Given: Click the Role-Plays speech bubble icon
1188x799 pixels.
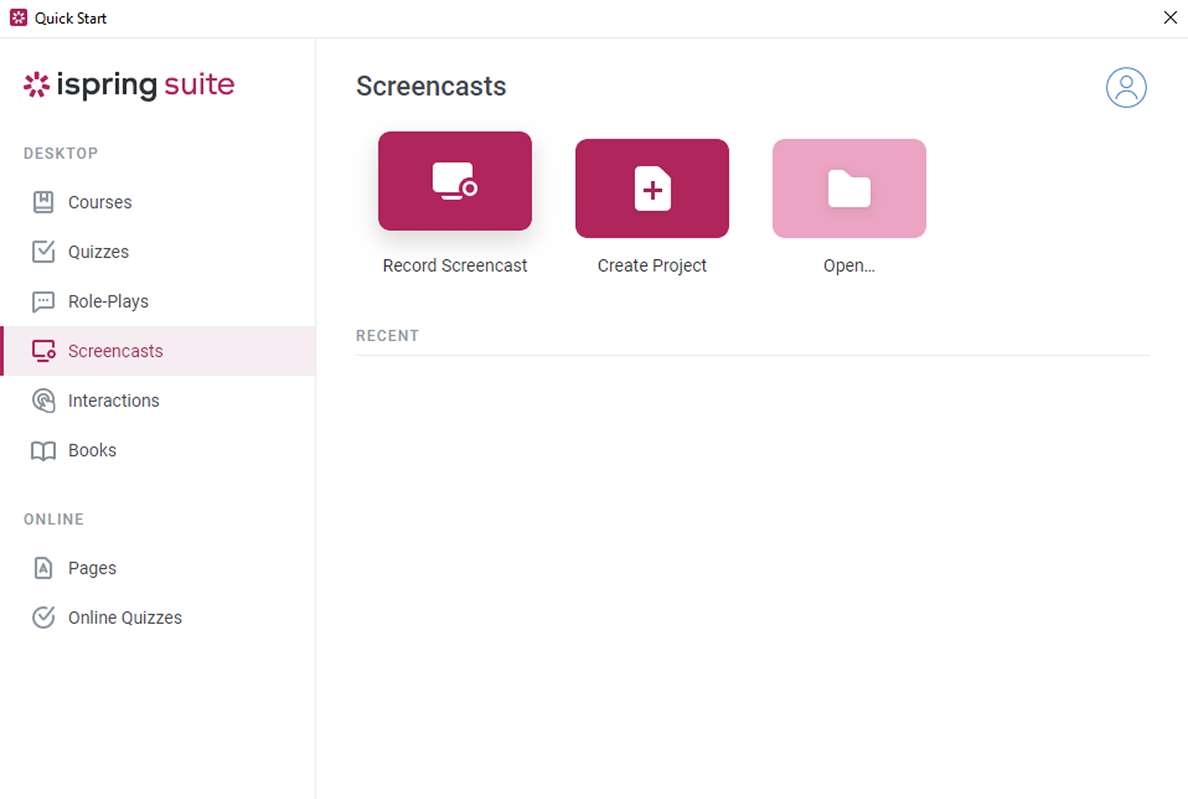Looking at the screenshot, I should pyautogui.click(x=43, y=301).
